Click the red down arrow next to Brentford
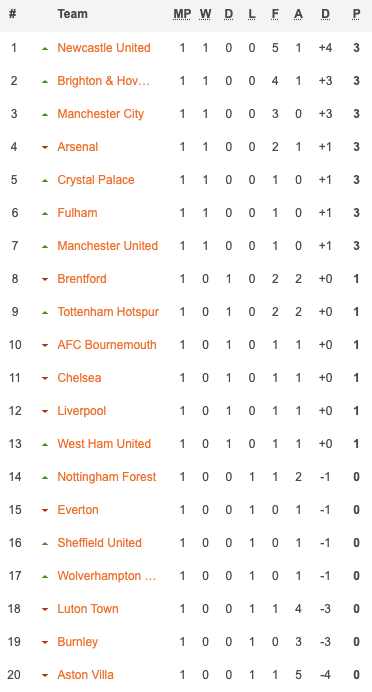This screenshot has width=372, height=692. pos(45,279)
